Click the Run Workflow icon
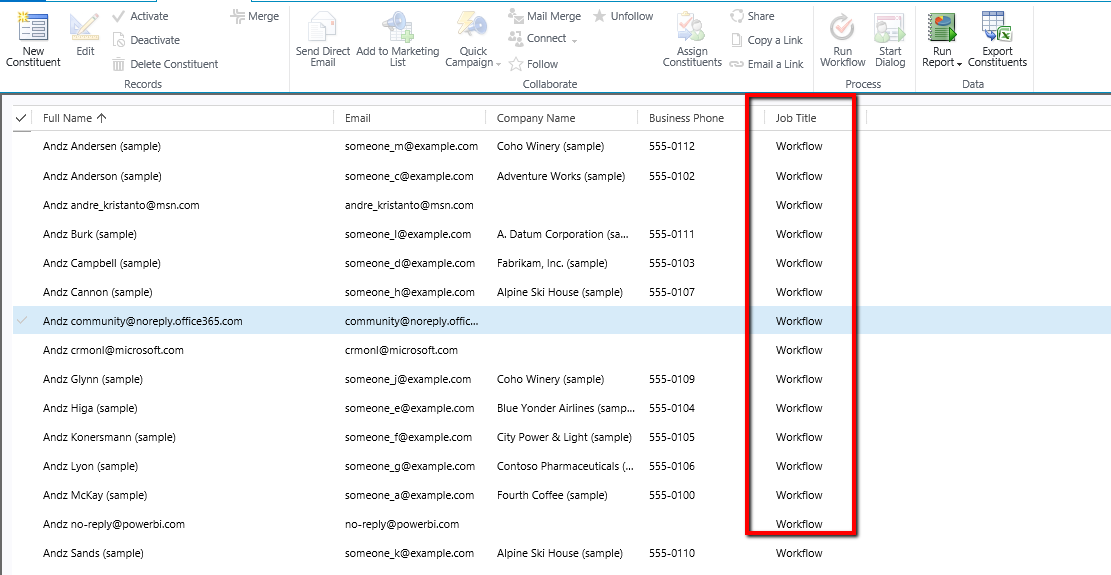Viewport: 1111px width, 575px height. click(x=842, y=27)
